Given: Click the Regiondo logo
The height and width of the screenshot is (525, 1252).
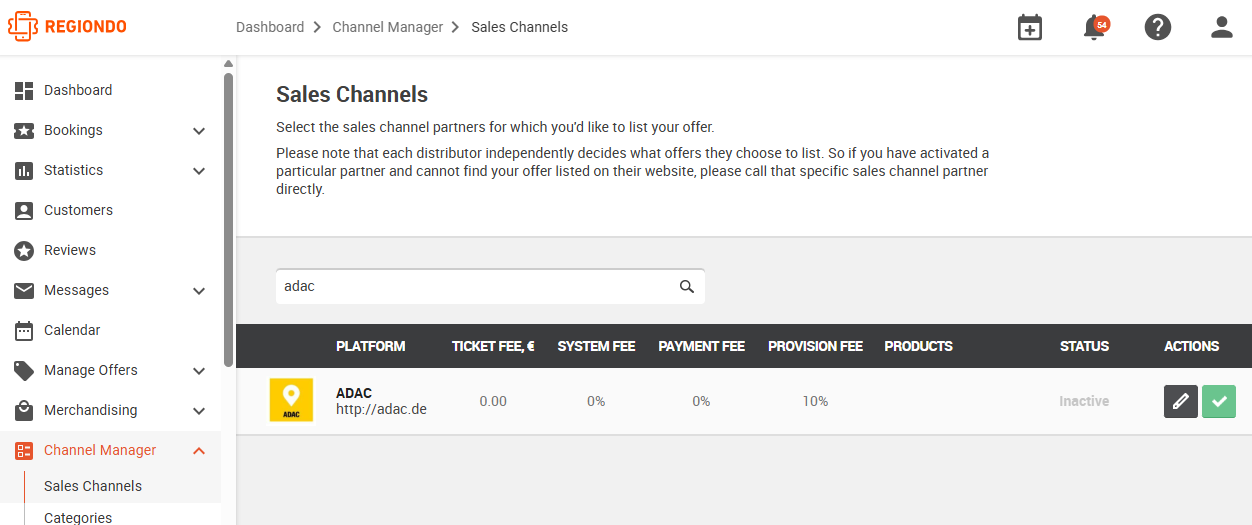Looking at the screenshot, I should 67,27.
